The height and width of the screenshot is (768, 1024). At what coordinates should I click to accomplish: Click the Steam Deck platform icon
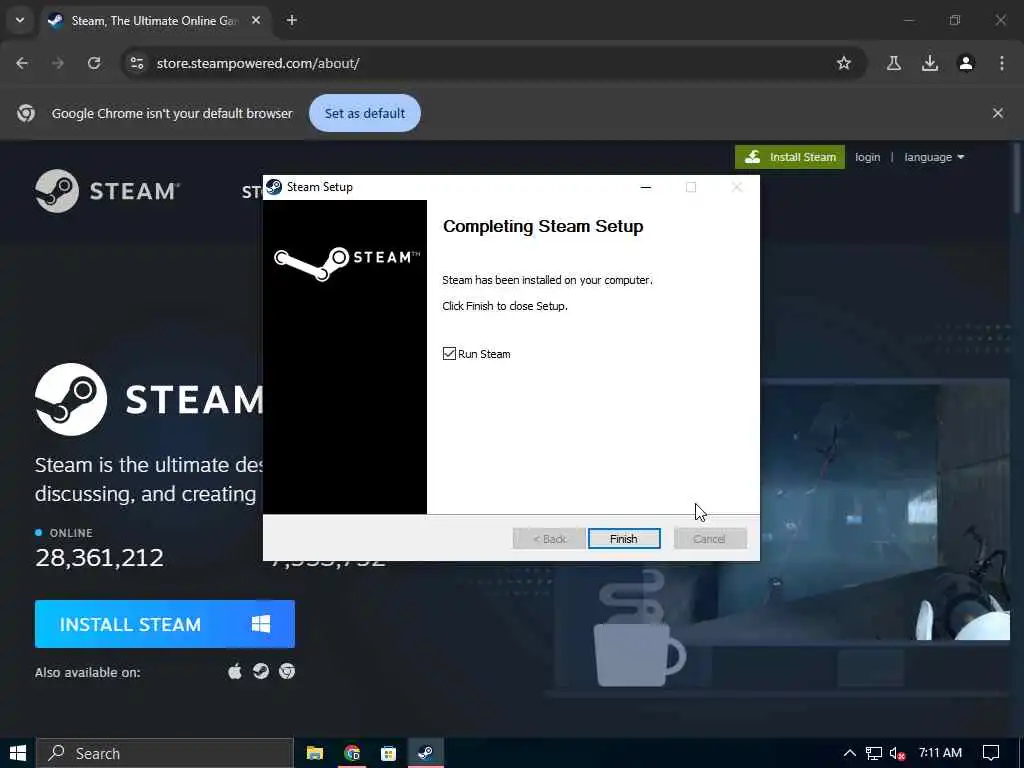(x=261, y=671)
